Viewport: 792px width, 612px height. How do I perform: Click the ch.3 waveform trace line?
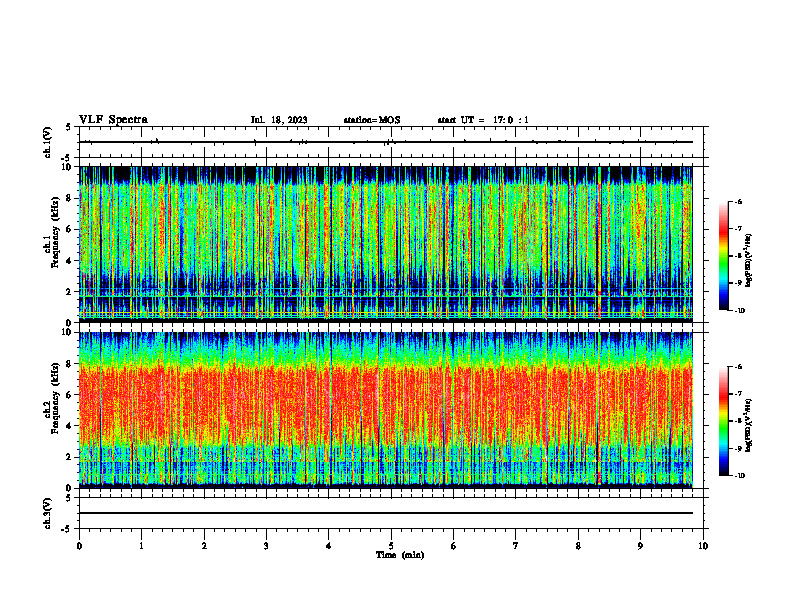click(x=386, y=513)
